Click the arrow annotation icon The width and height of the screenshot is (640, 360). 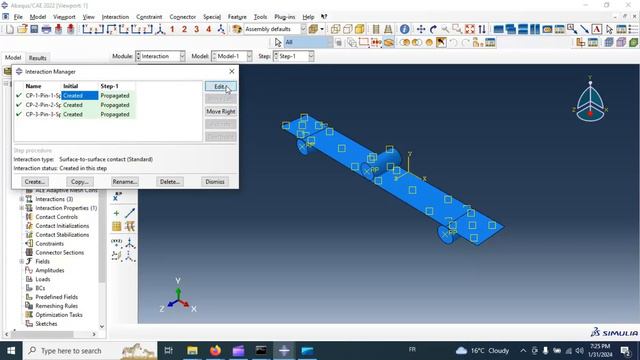tap(584, 29)
